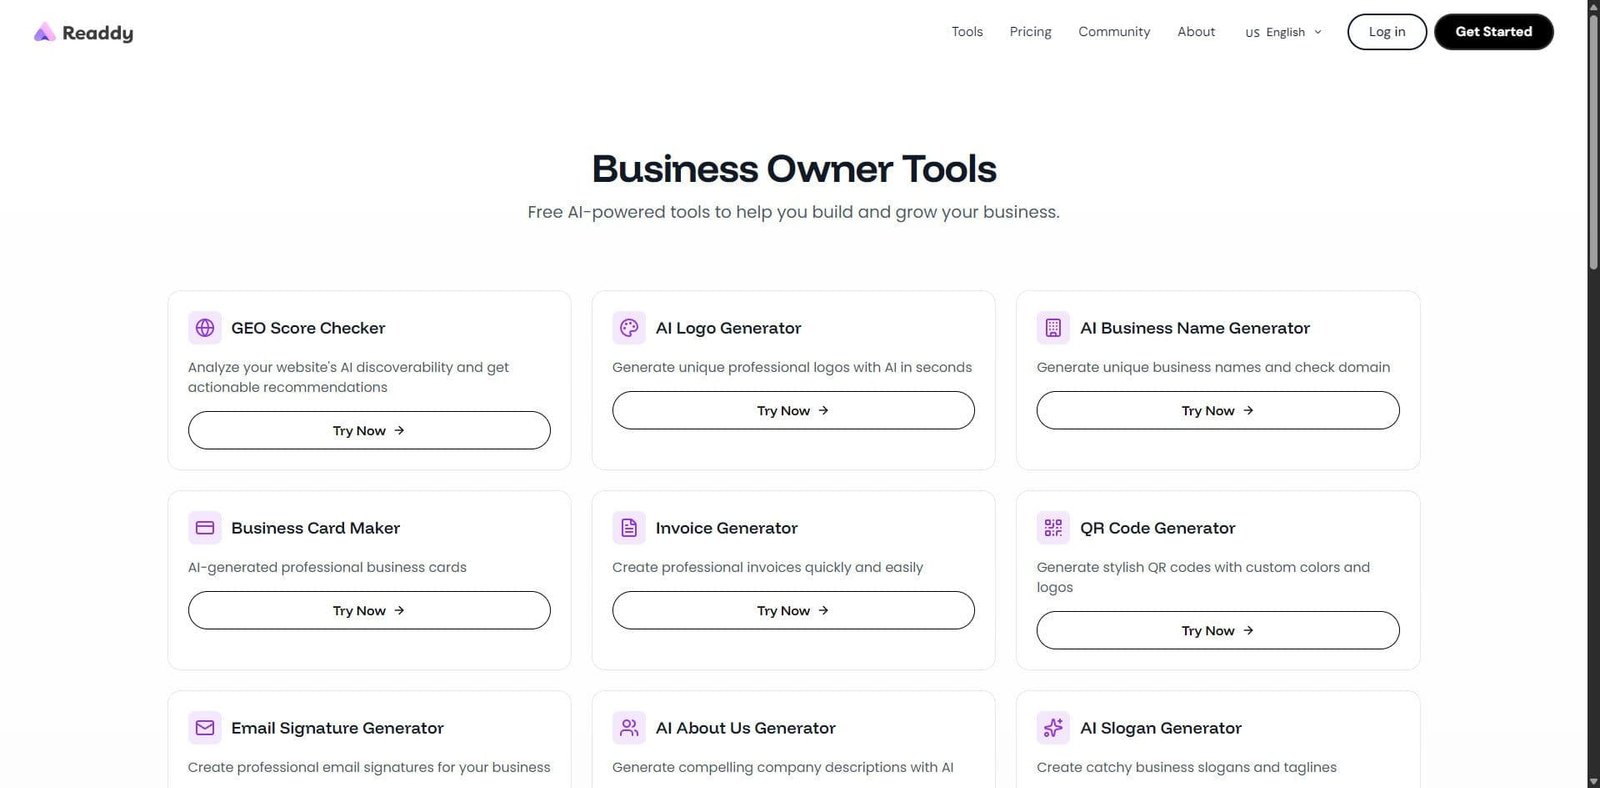Click 'Create professional email signatures' description
1600x788 pixels.
(369, 767)
